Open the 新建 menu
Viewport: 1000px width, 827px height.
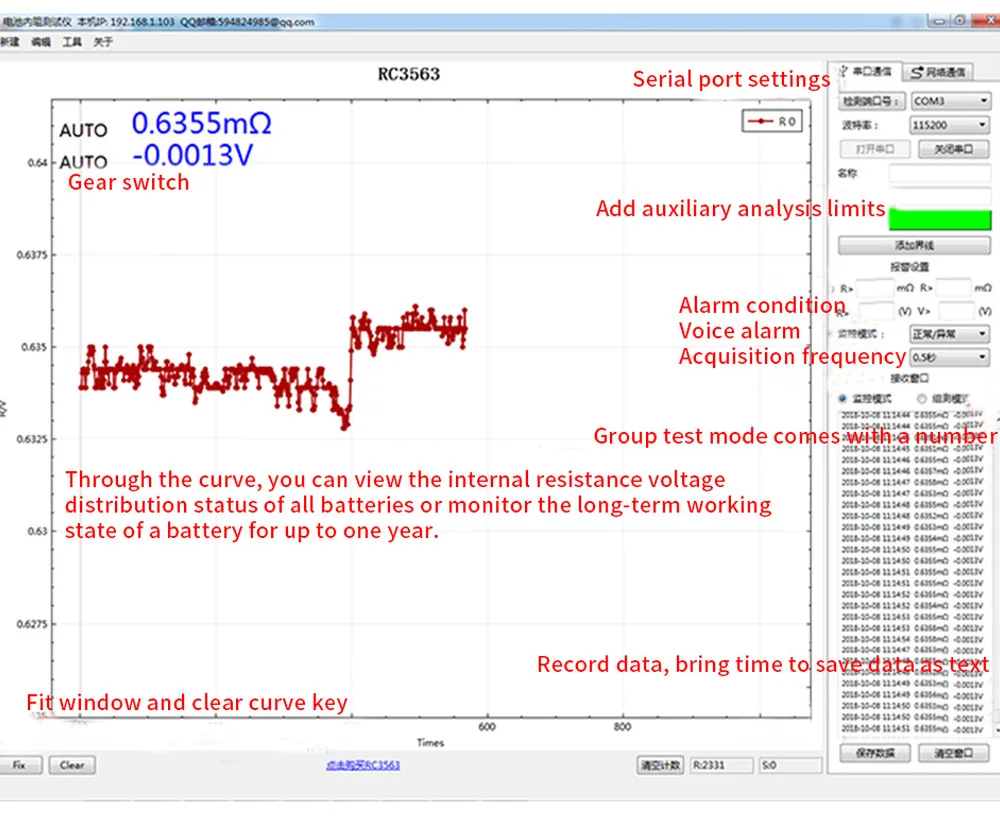9,42
